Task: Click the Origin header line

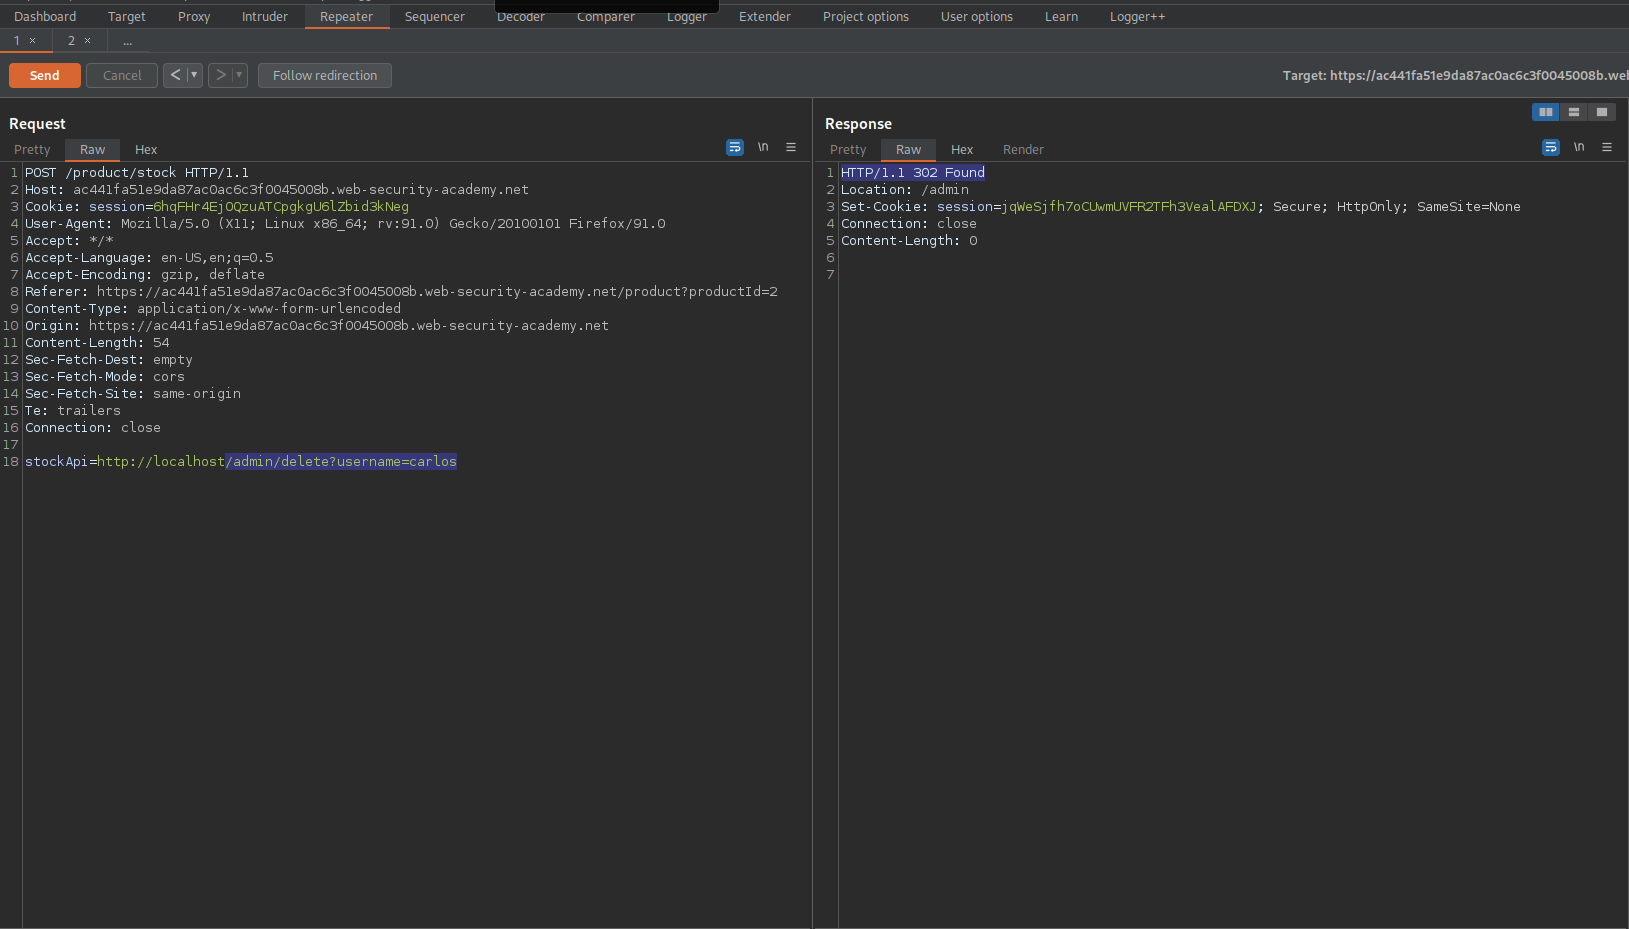Action: point(317,326)
